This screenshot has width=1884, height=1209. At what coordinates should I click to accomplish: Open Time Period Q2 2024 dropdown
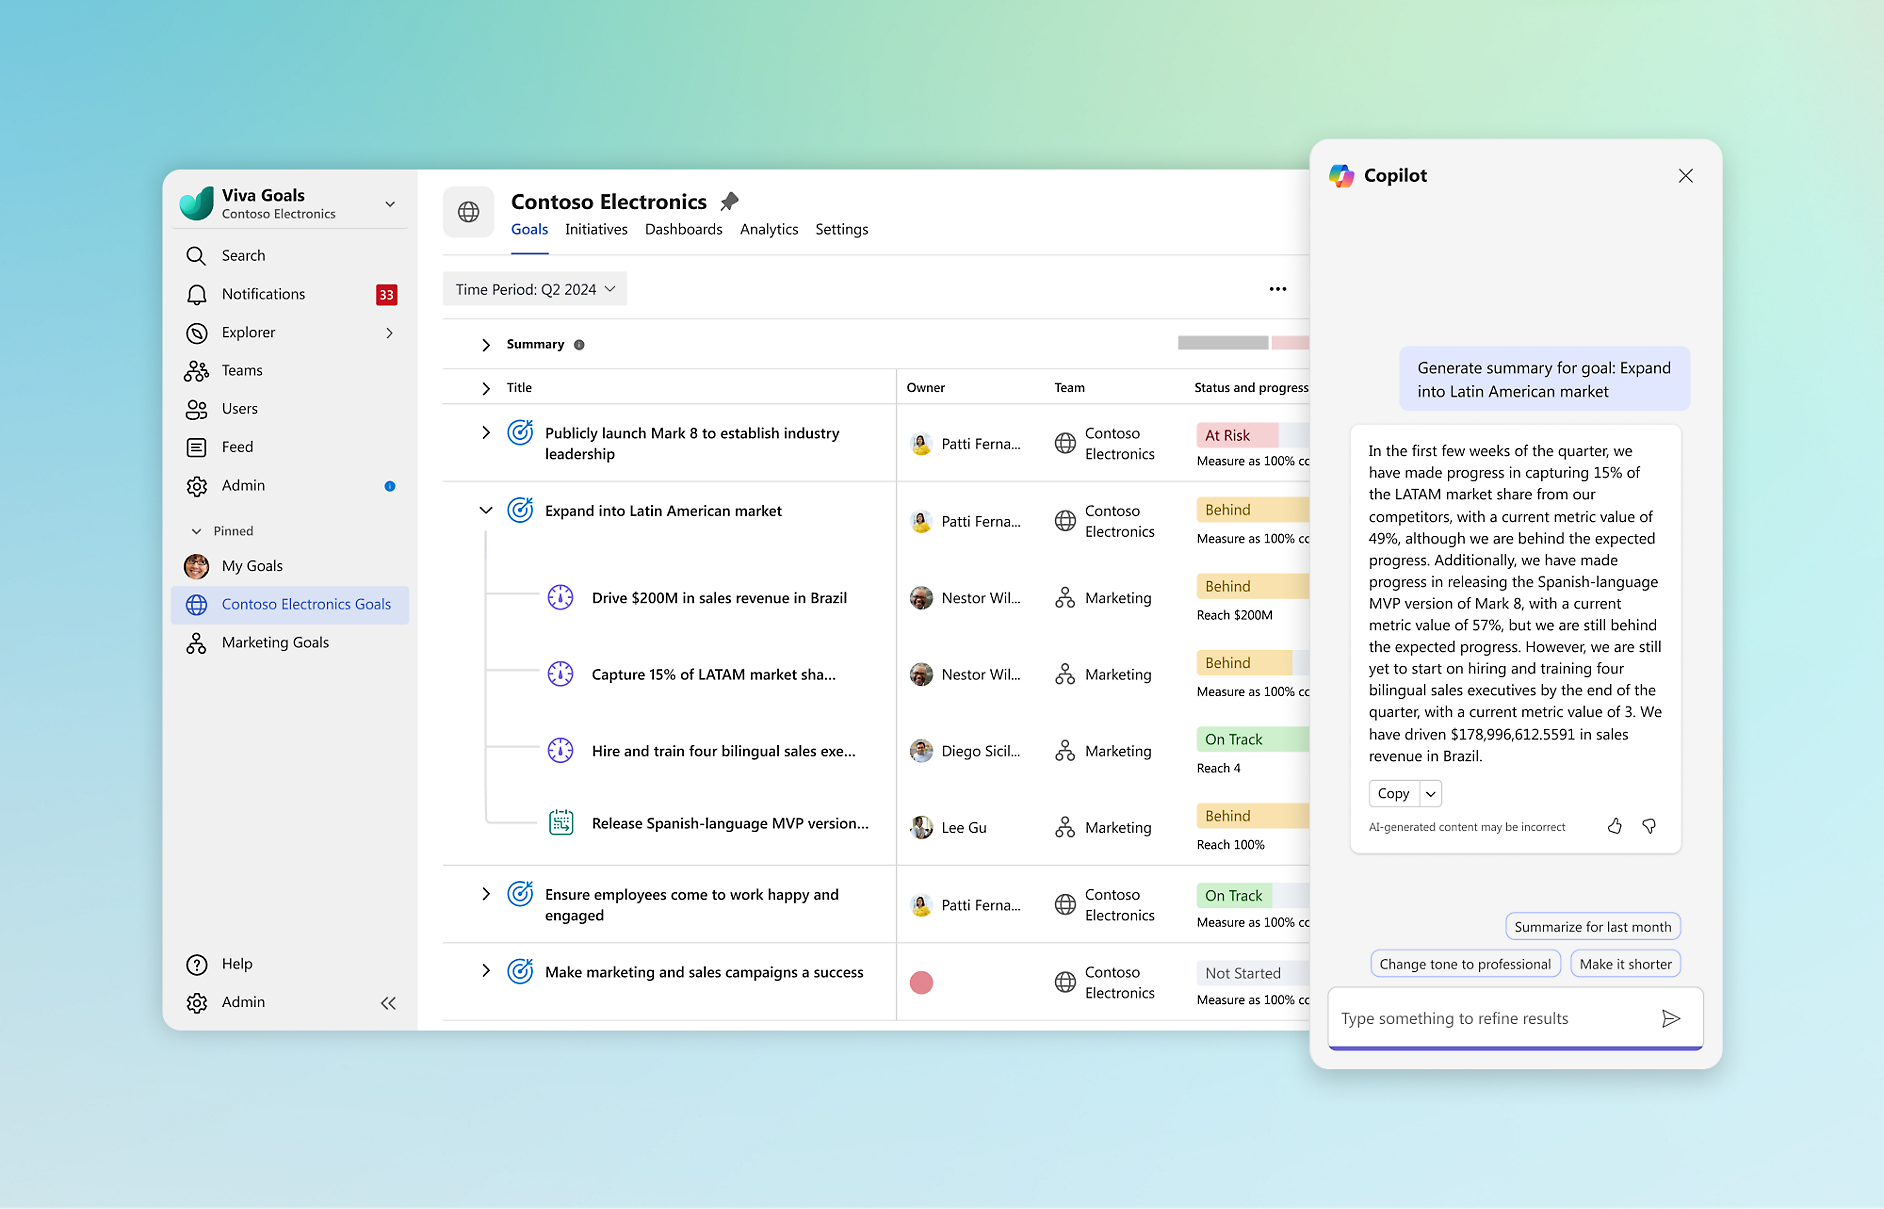535,289
